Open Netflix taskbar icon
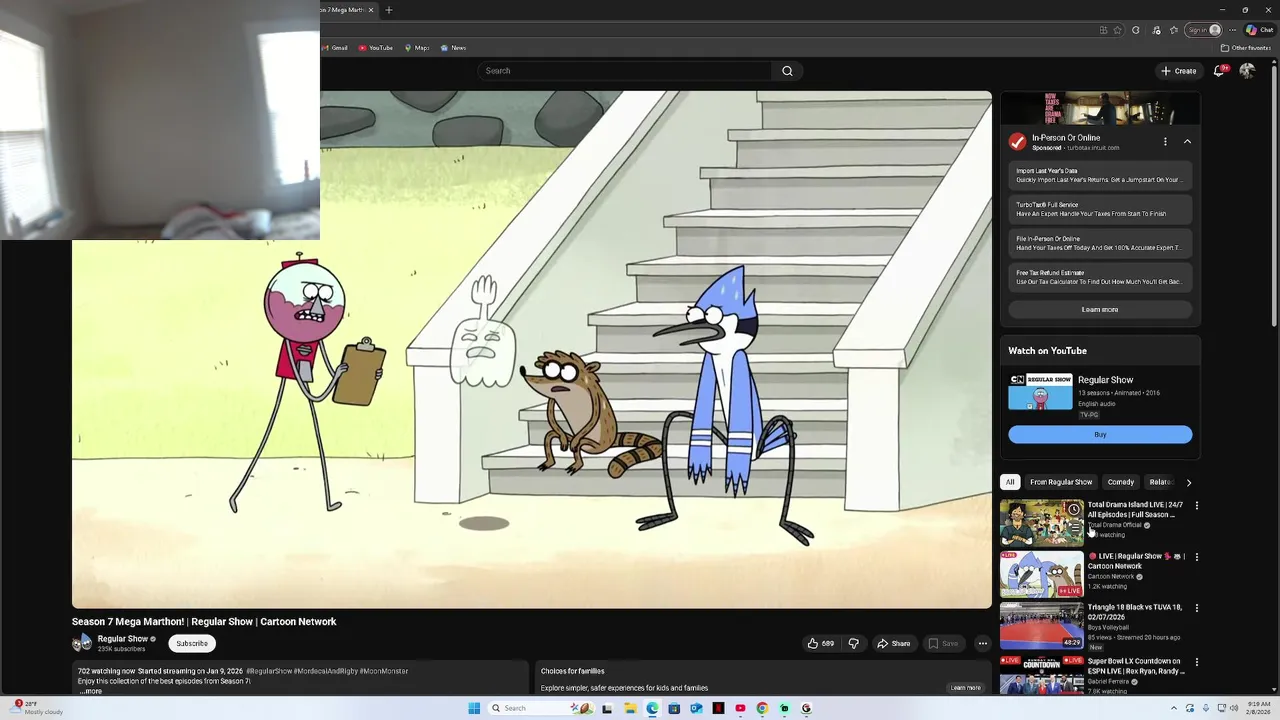This screenshot has width=1280, height=720. (718, 708)
